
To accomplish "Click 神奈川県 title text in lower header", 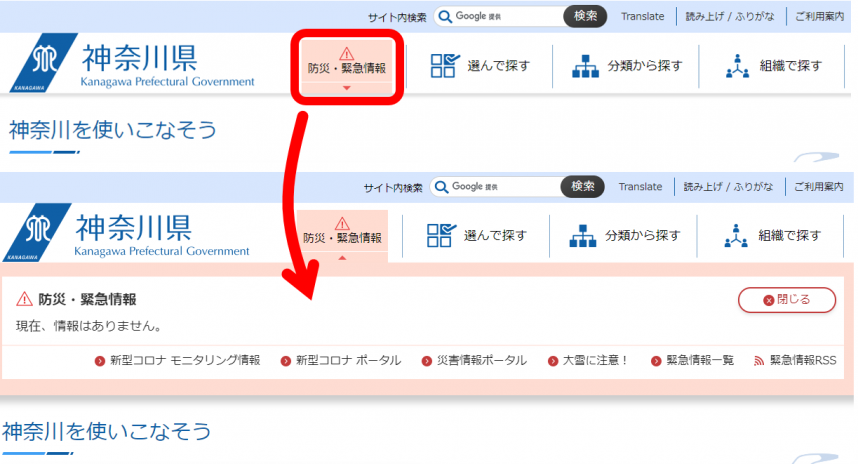I will 134,228.
